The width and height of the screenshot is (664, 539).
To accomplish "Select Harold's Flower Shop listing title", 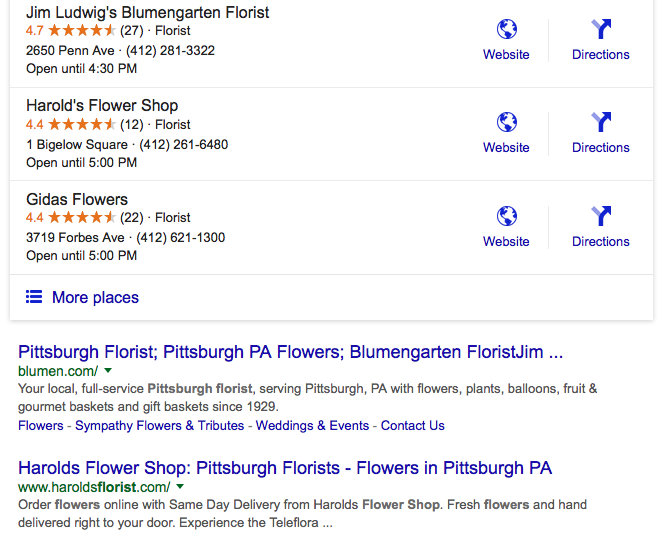I will click(102, 106).
